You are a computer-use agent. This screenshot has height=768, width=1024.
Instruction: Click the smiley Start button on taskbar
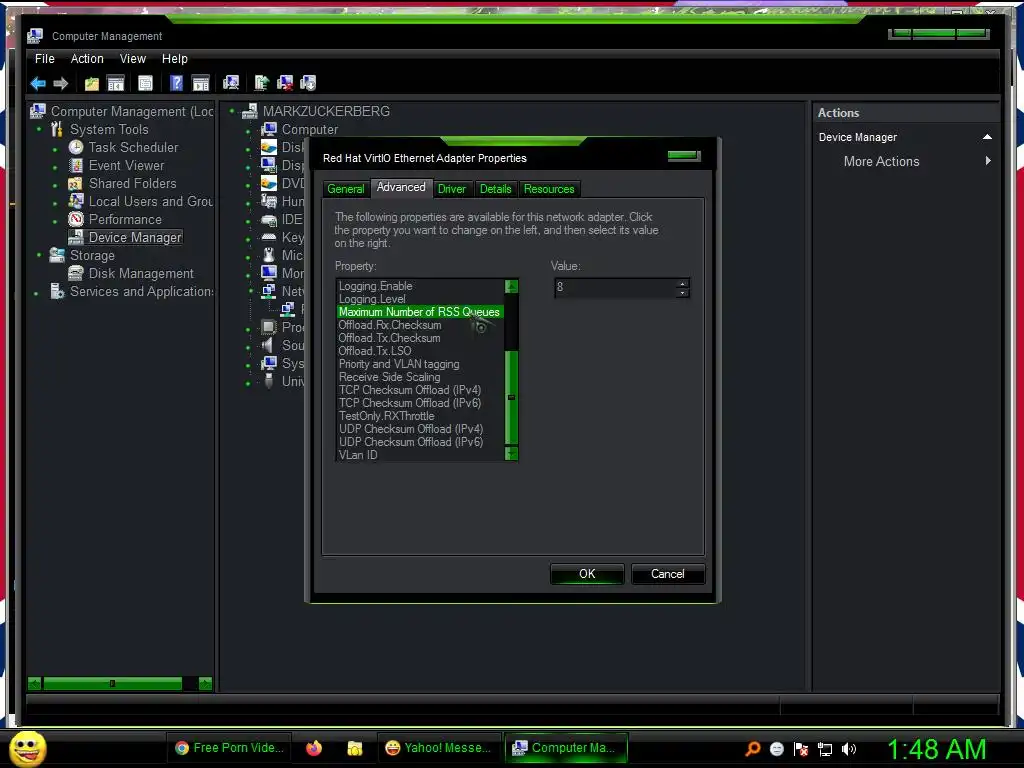click(28, 748)
